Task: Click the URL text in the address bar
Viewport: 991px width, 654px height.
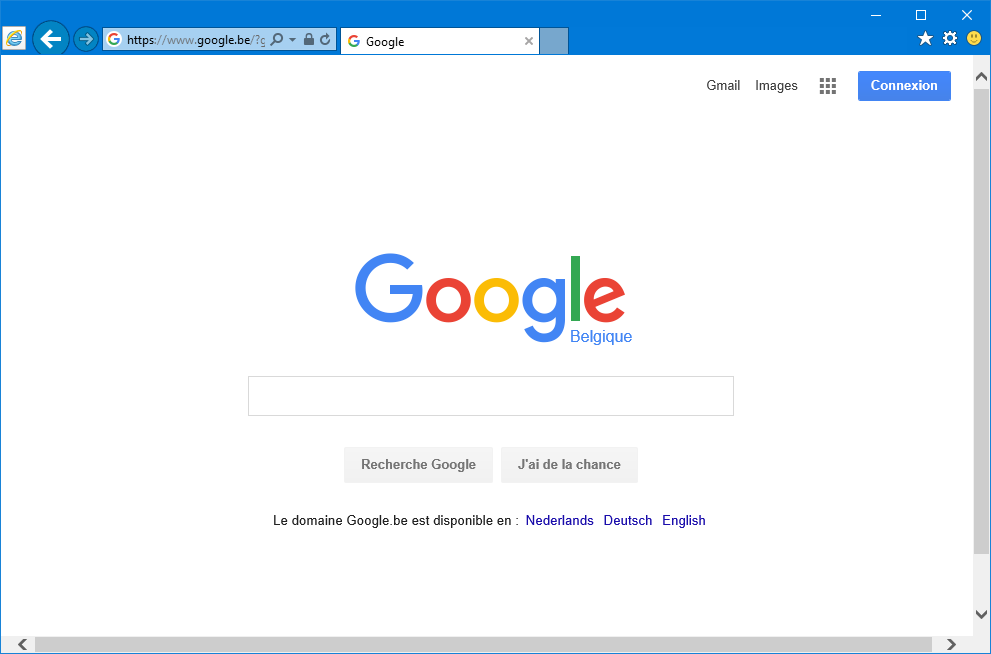Action: click(x=196, y=40)
